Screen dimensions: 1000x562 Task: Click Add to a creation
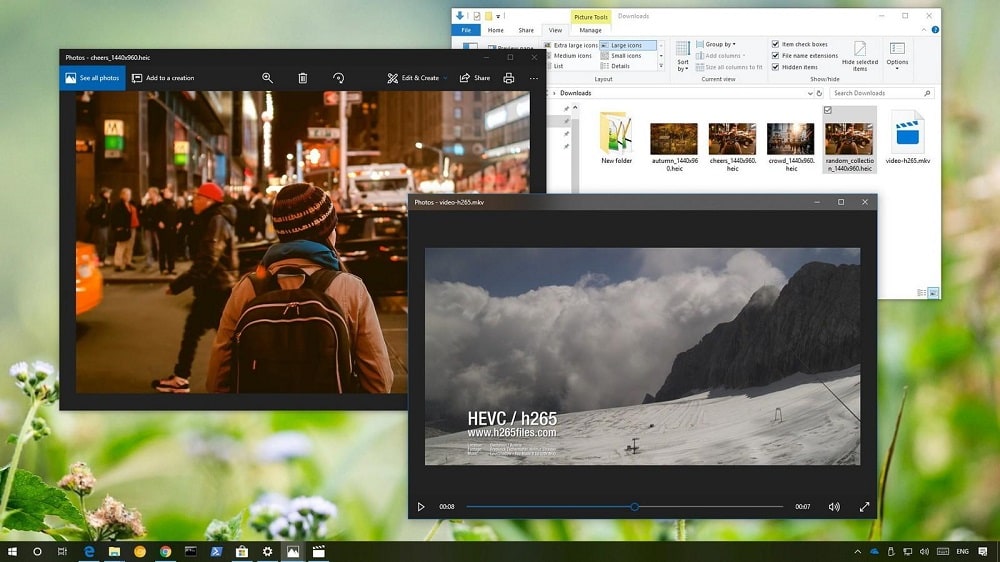click(163, 78)
